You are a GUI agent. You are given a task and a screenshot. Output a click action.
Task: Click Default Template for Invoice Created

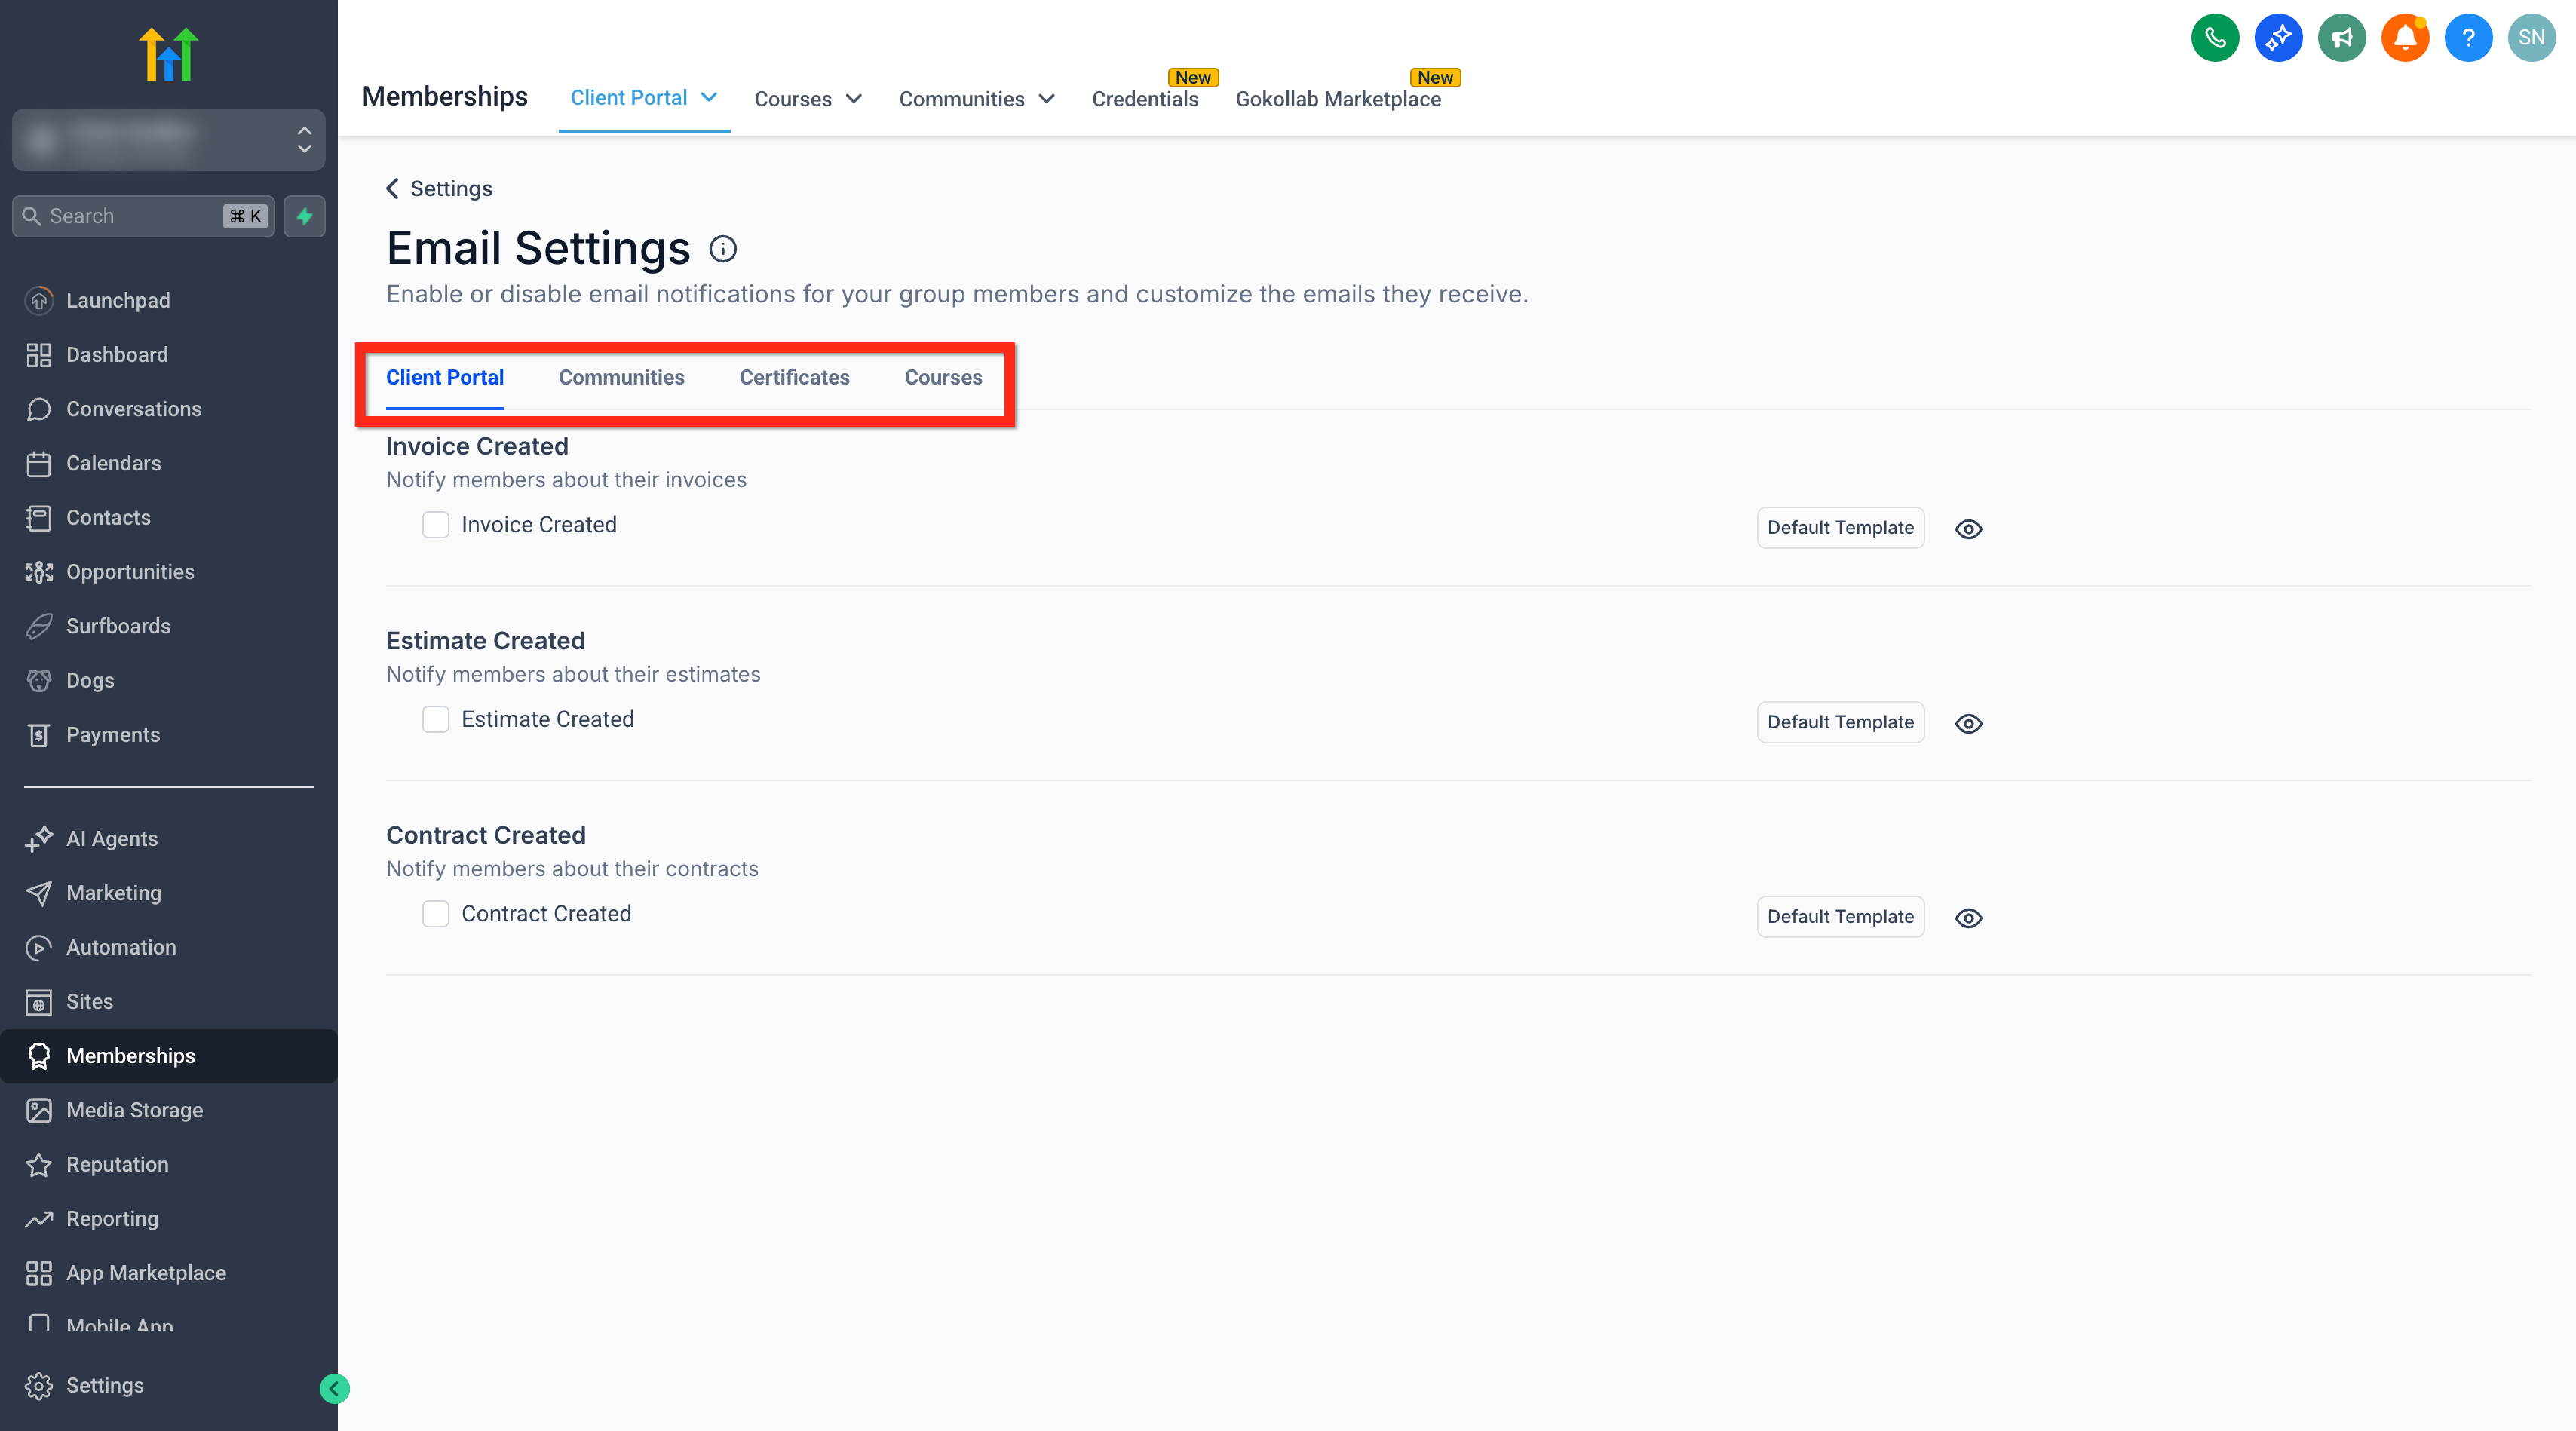tap(1840, 528)
